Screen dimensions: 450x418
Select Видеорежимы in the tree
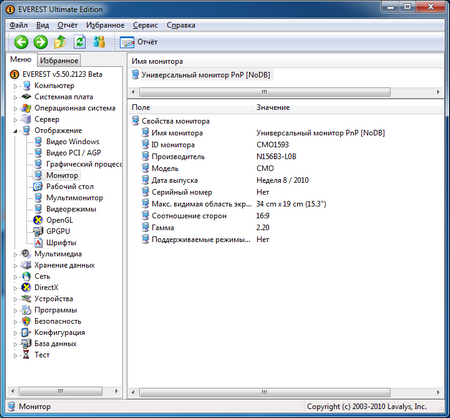coord(71,209)
